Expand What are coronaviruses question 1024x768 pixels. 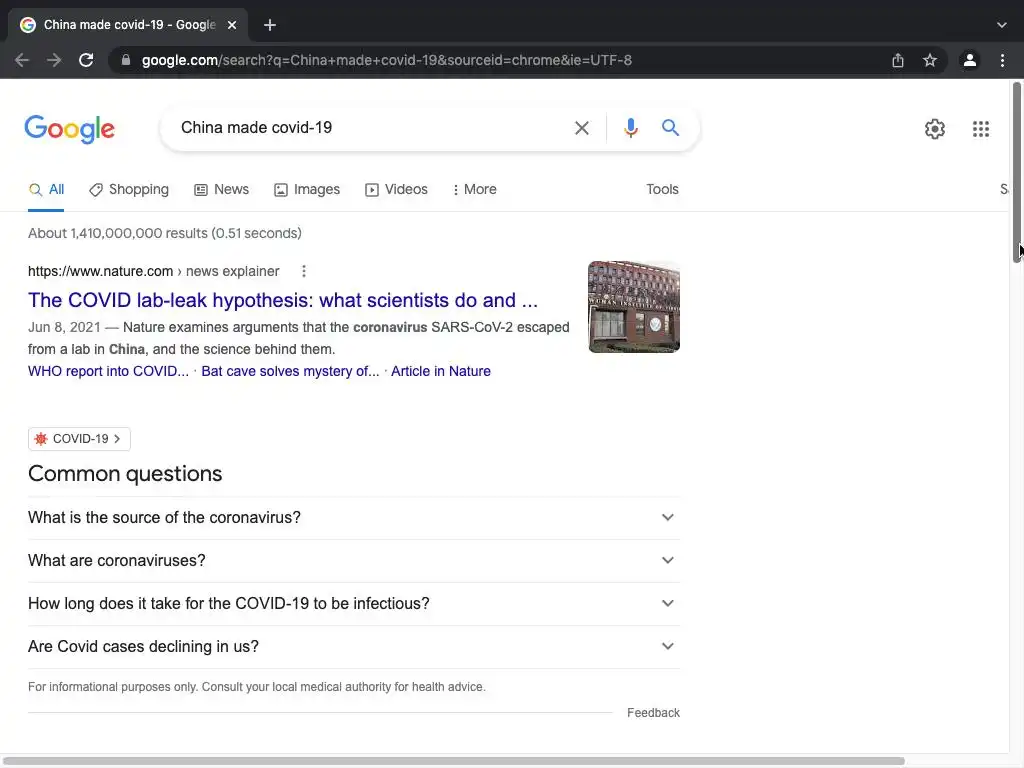(x=354, y=560)
